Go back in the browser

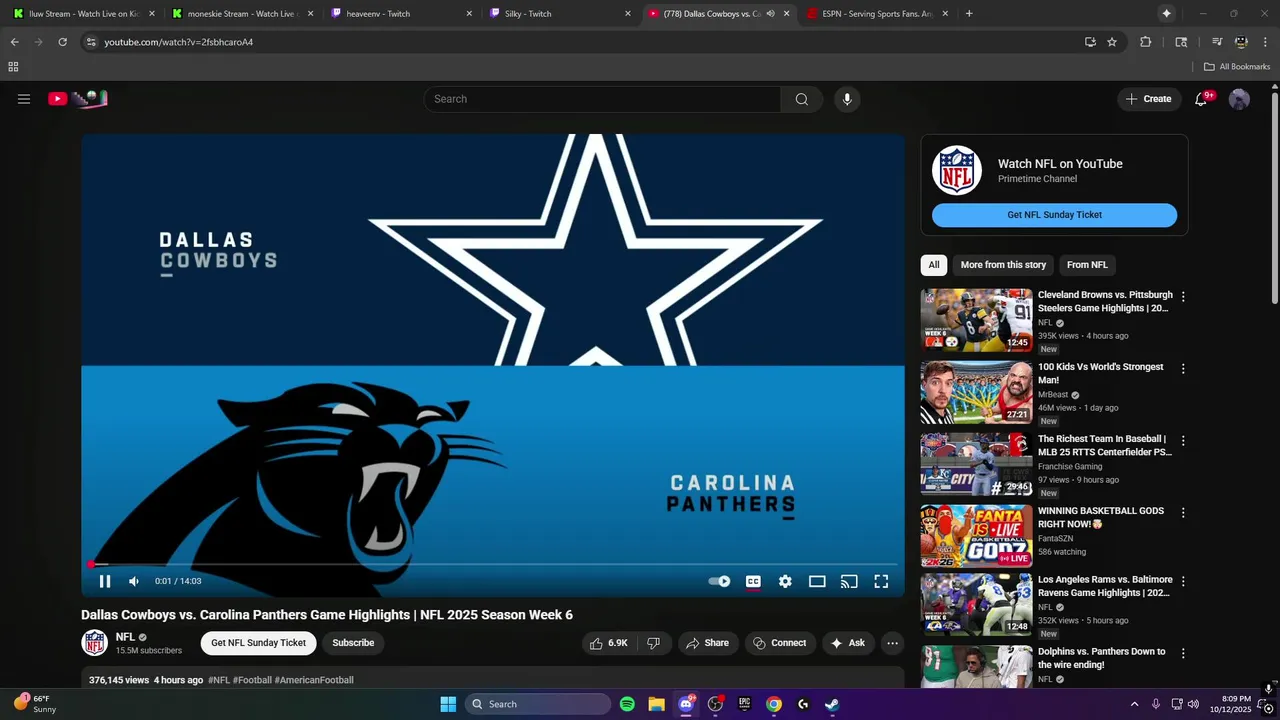tap(15, 42)
